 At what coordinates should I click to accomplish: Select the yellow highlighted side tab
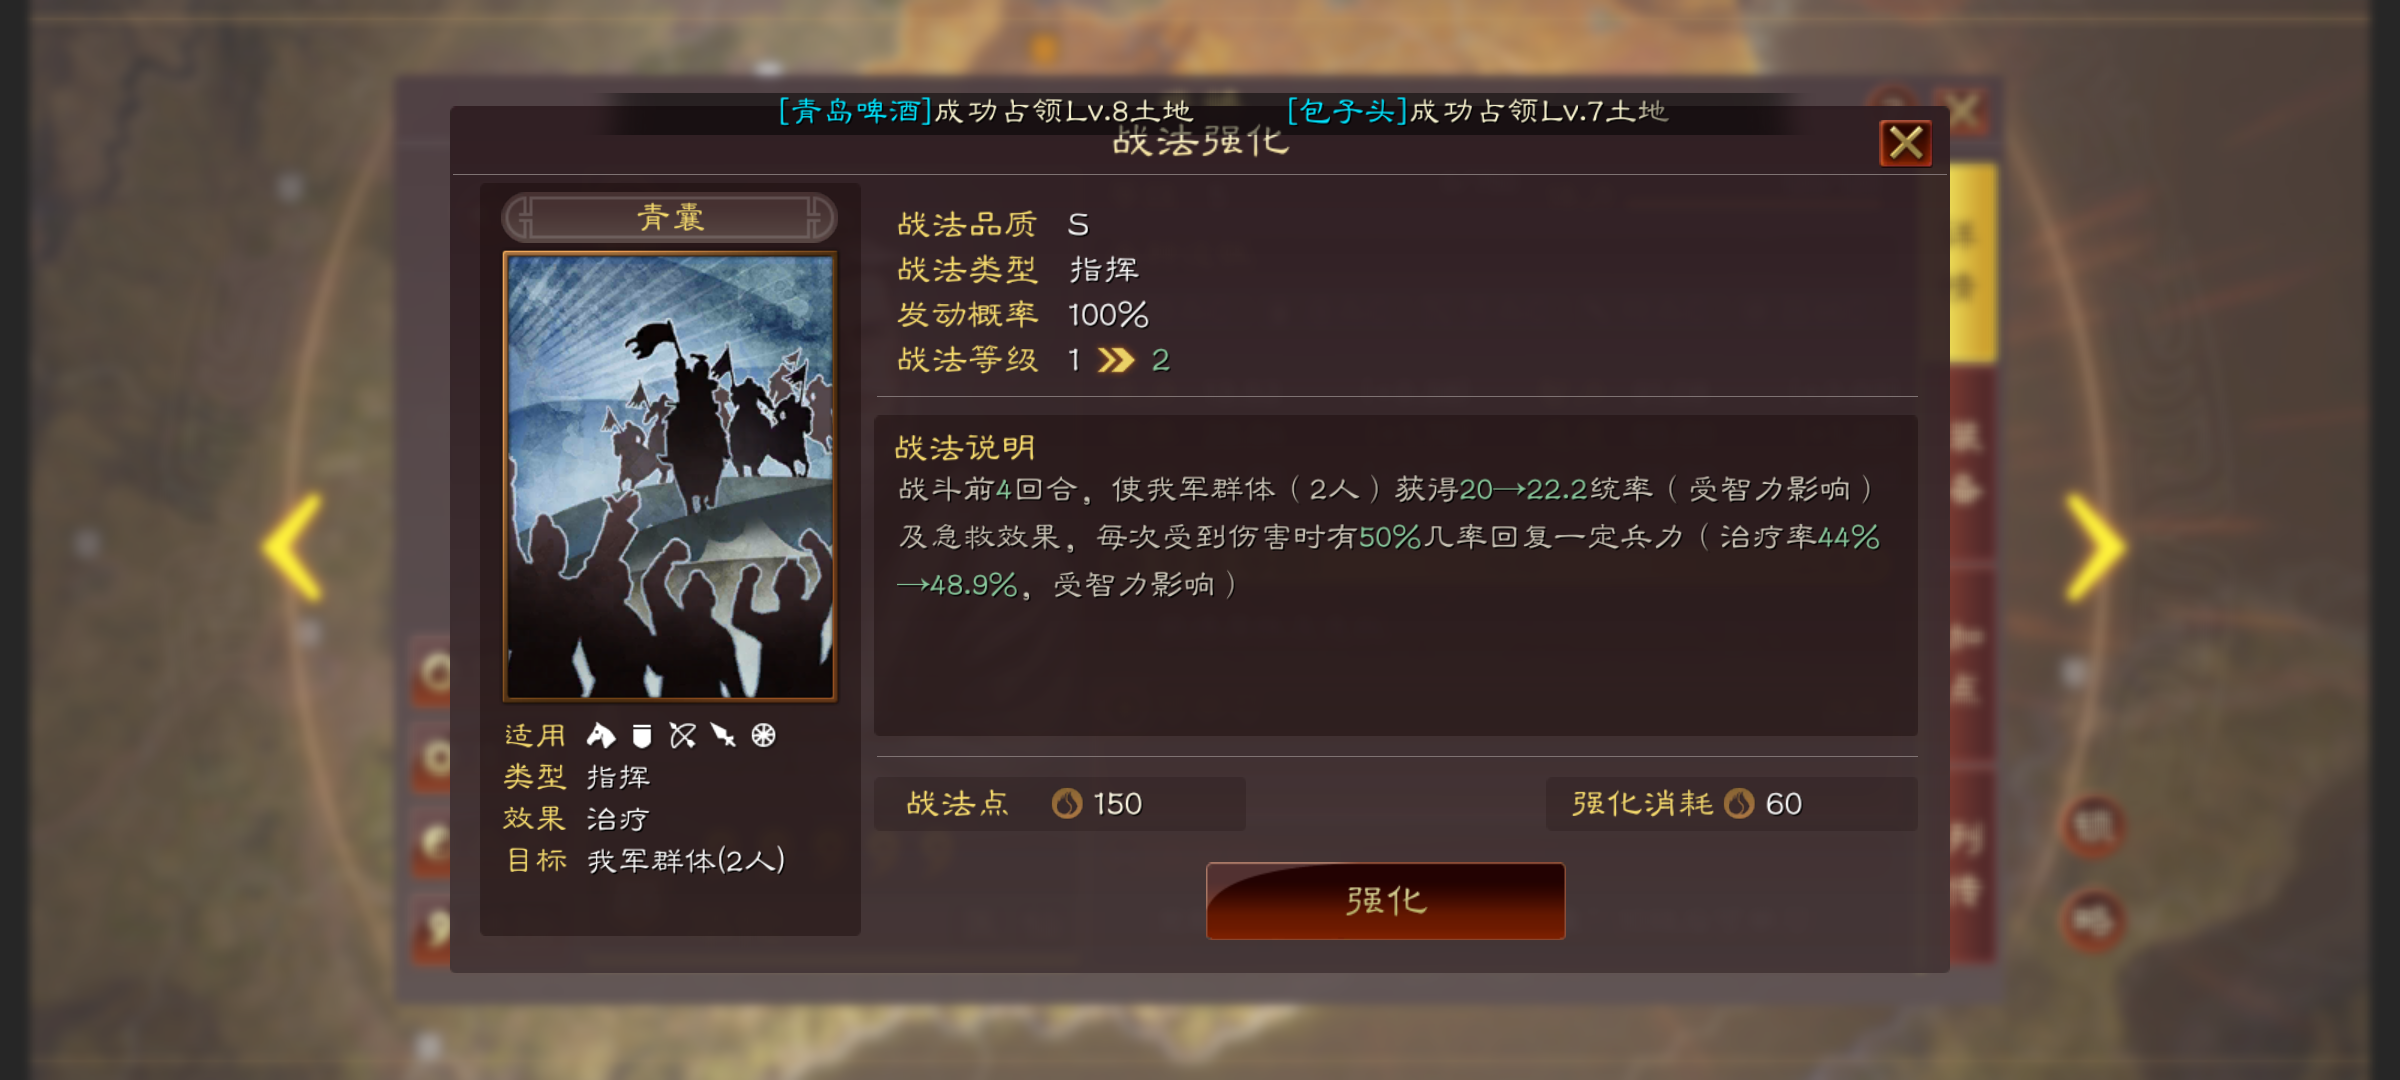click(x=1973, y=263)
